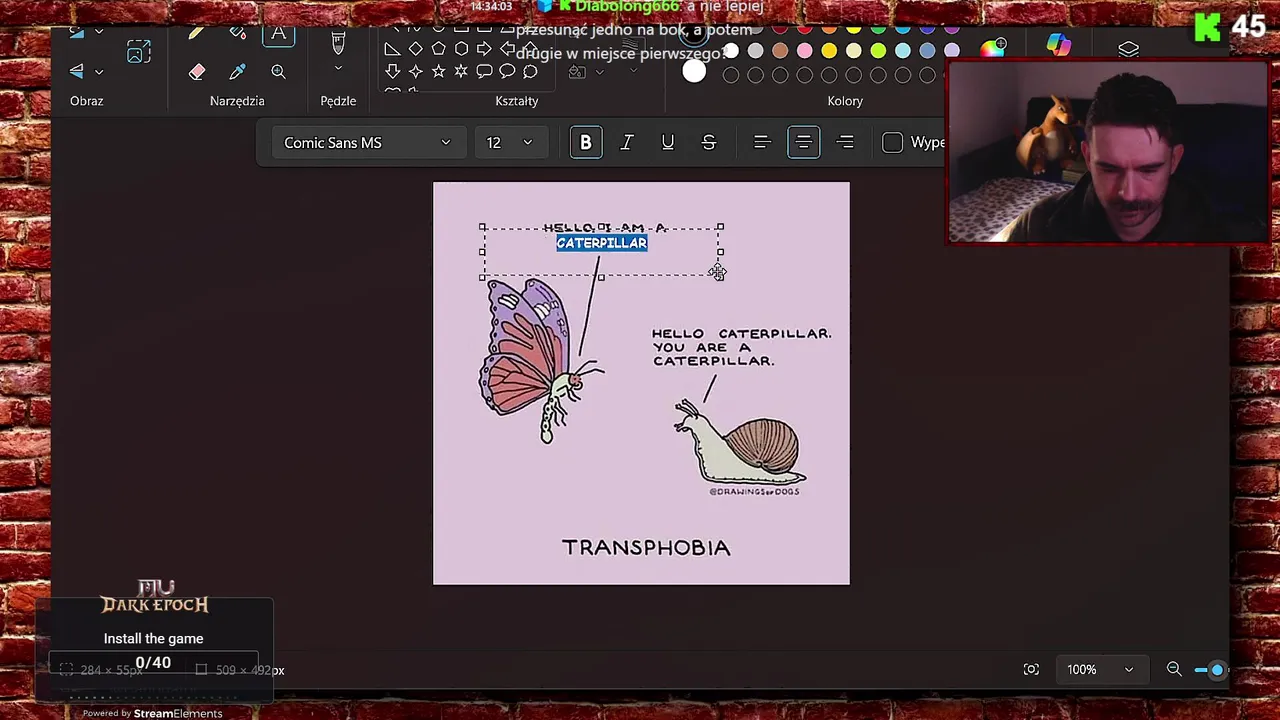Click the Kolory group label
The image size is (1280, 720).
[x=845, y=101]
